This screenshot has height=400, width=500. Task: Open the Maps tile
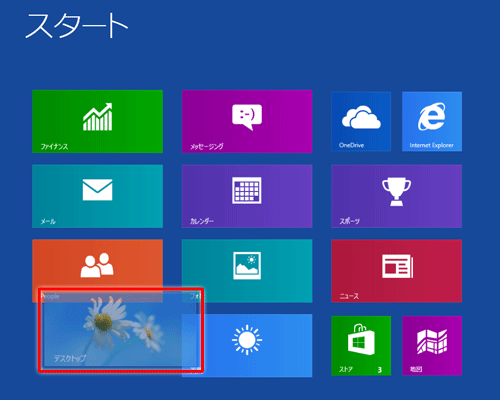tap(432, 346)
